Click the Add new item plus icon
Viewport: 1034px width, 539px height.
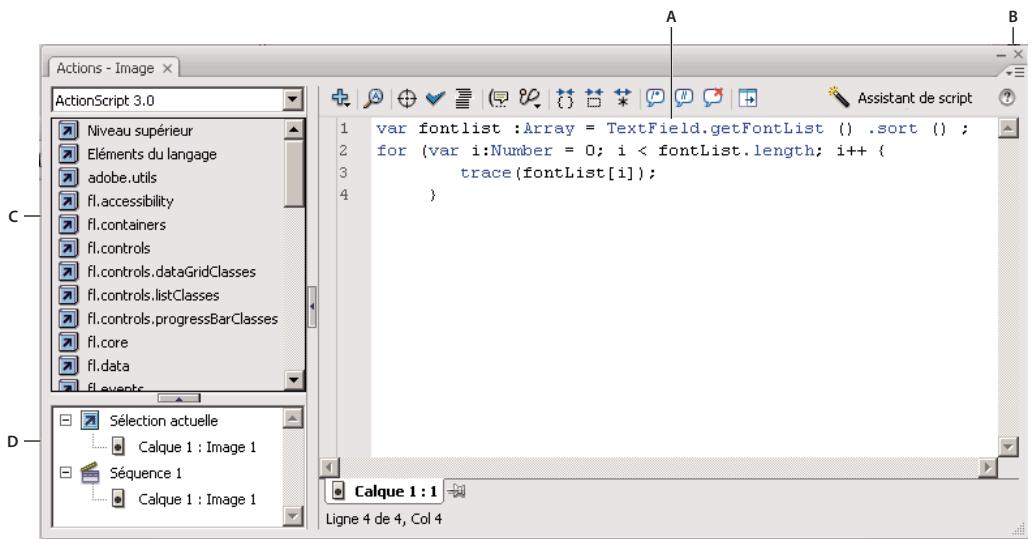340,98
